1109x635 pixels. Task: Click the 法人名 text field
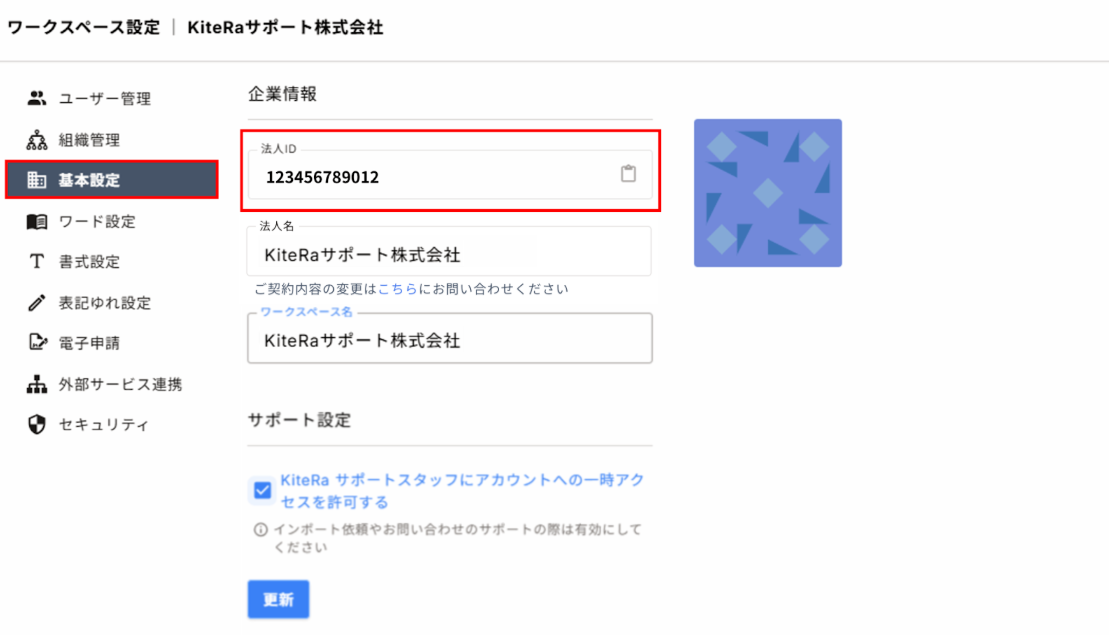point(449,255)
